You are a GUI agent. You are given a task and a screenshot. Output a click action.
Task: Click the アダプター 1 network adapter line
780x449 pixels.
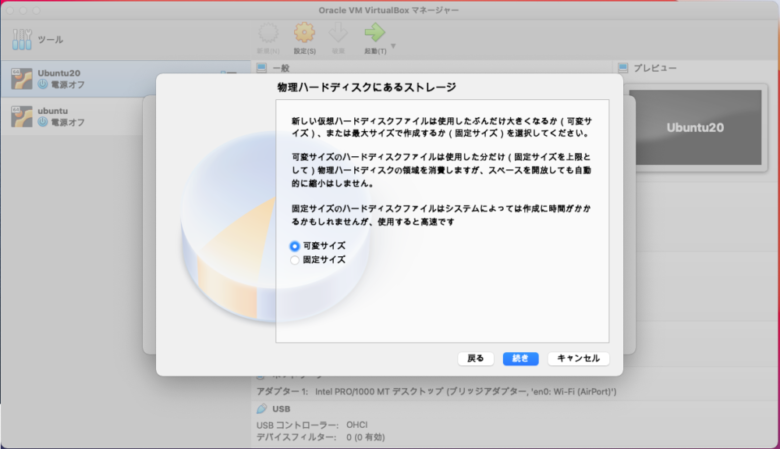pyautogui.click(x=436, y=392)
